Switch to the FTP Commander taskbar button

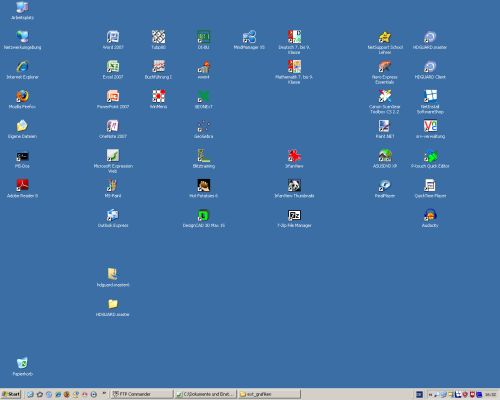[142, 394]
